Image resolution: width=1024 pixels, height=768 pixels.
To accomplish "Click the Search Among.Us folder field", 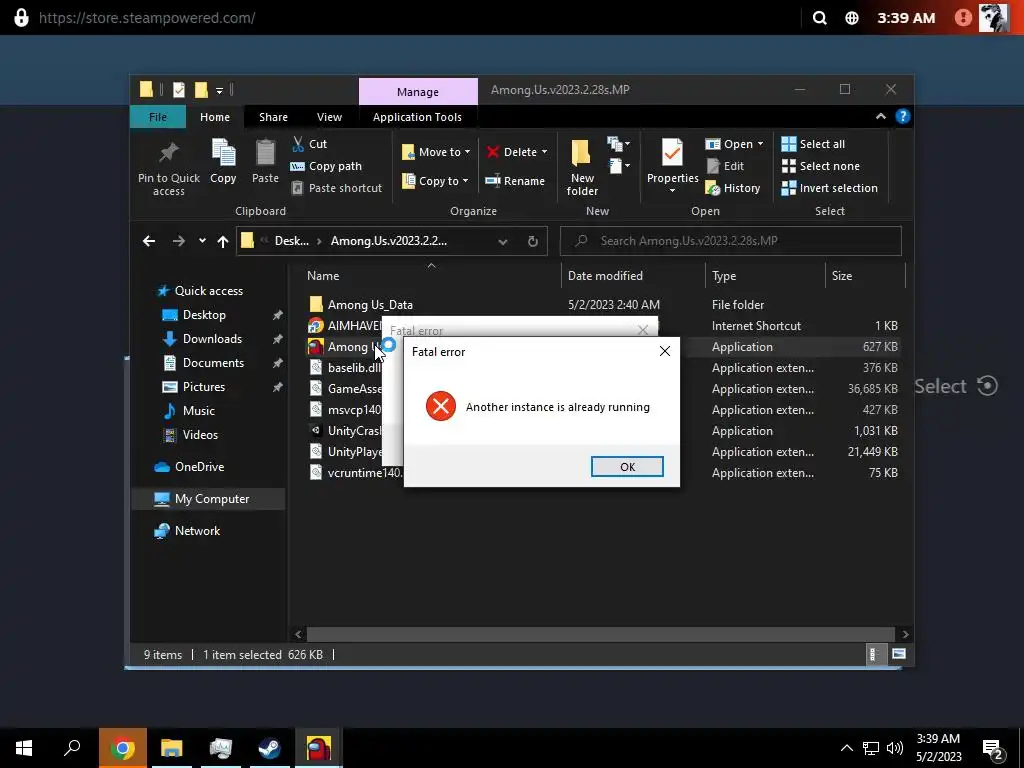I will pos(731,241).
